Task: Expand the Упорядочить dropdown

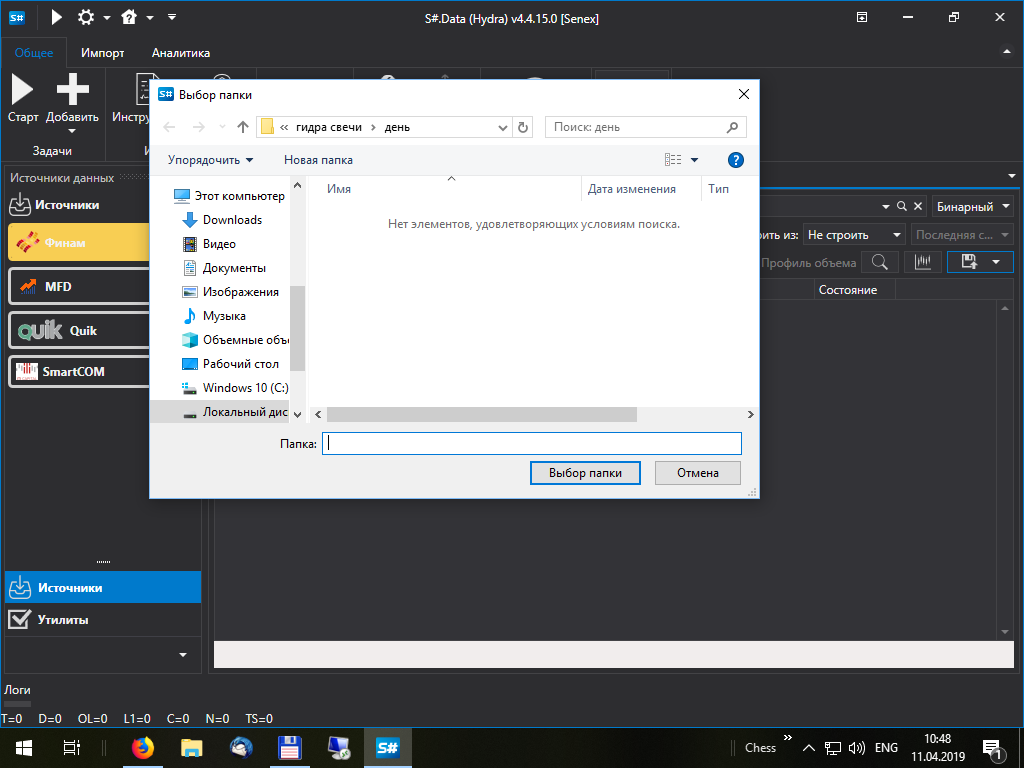Action: tap(210, 160)
